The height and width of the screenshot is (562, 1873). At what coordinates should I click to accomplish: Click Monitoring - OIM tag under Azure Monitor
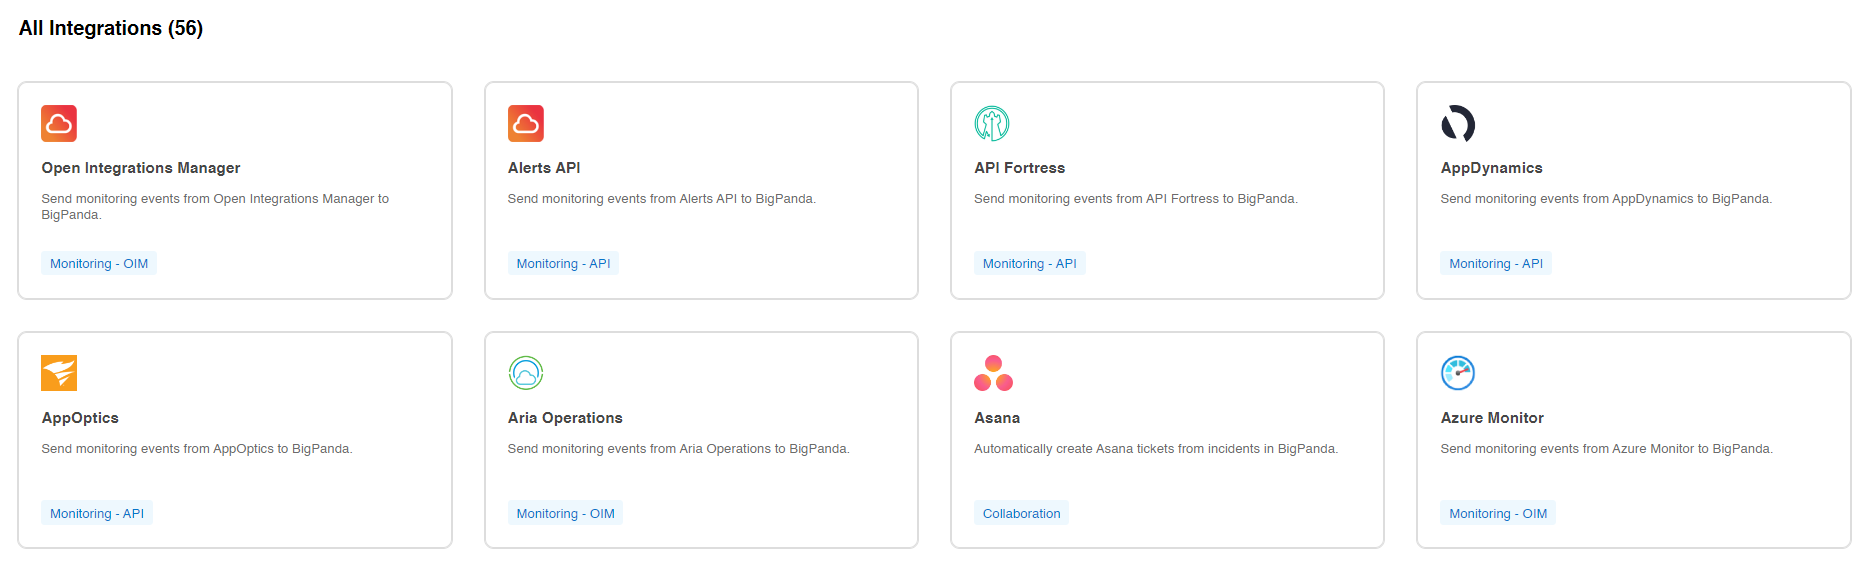[1498, 513]
